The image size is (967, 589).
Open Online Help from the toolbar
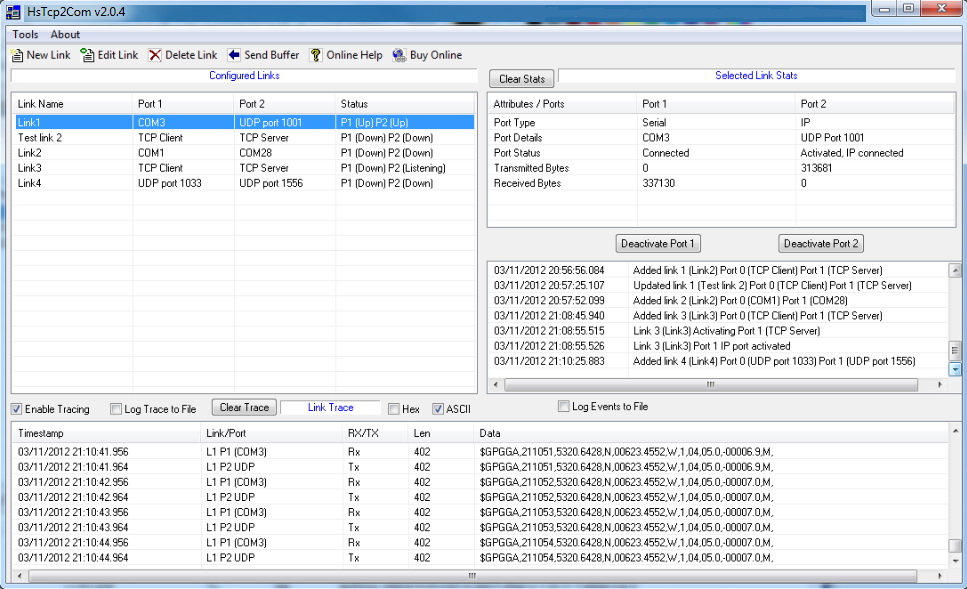tap(316, 55)
